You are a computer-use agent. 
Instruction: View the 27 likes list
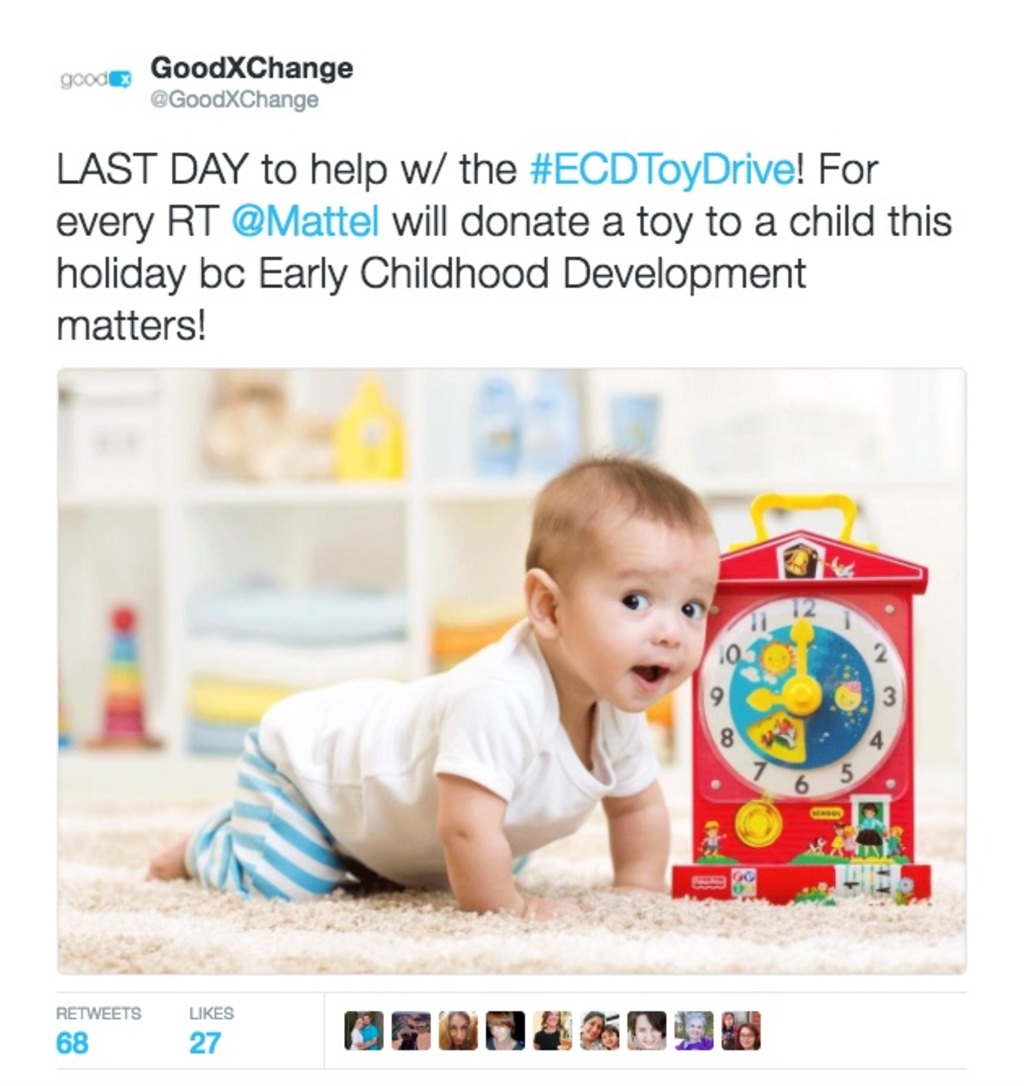205,1043
